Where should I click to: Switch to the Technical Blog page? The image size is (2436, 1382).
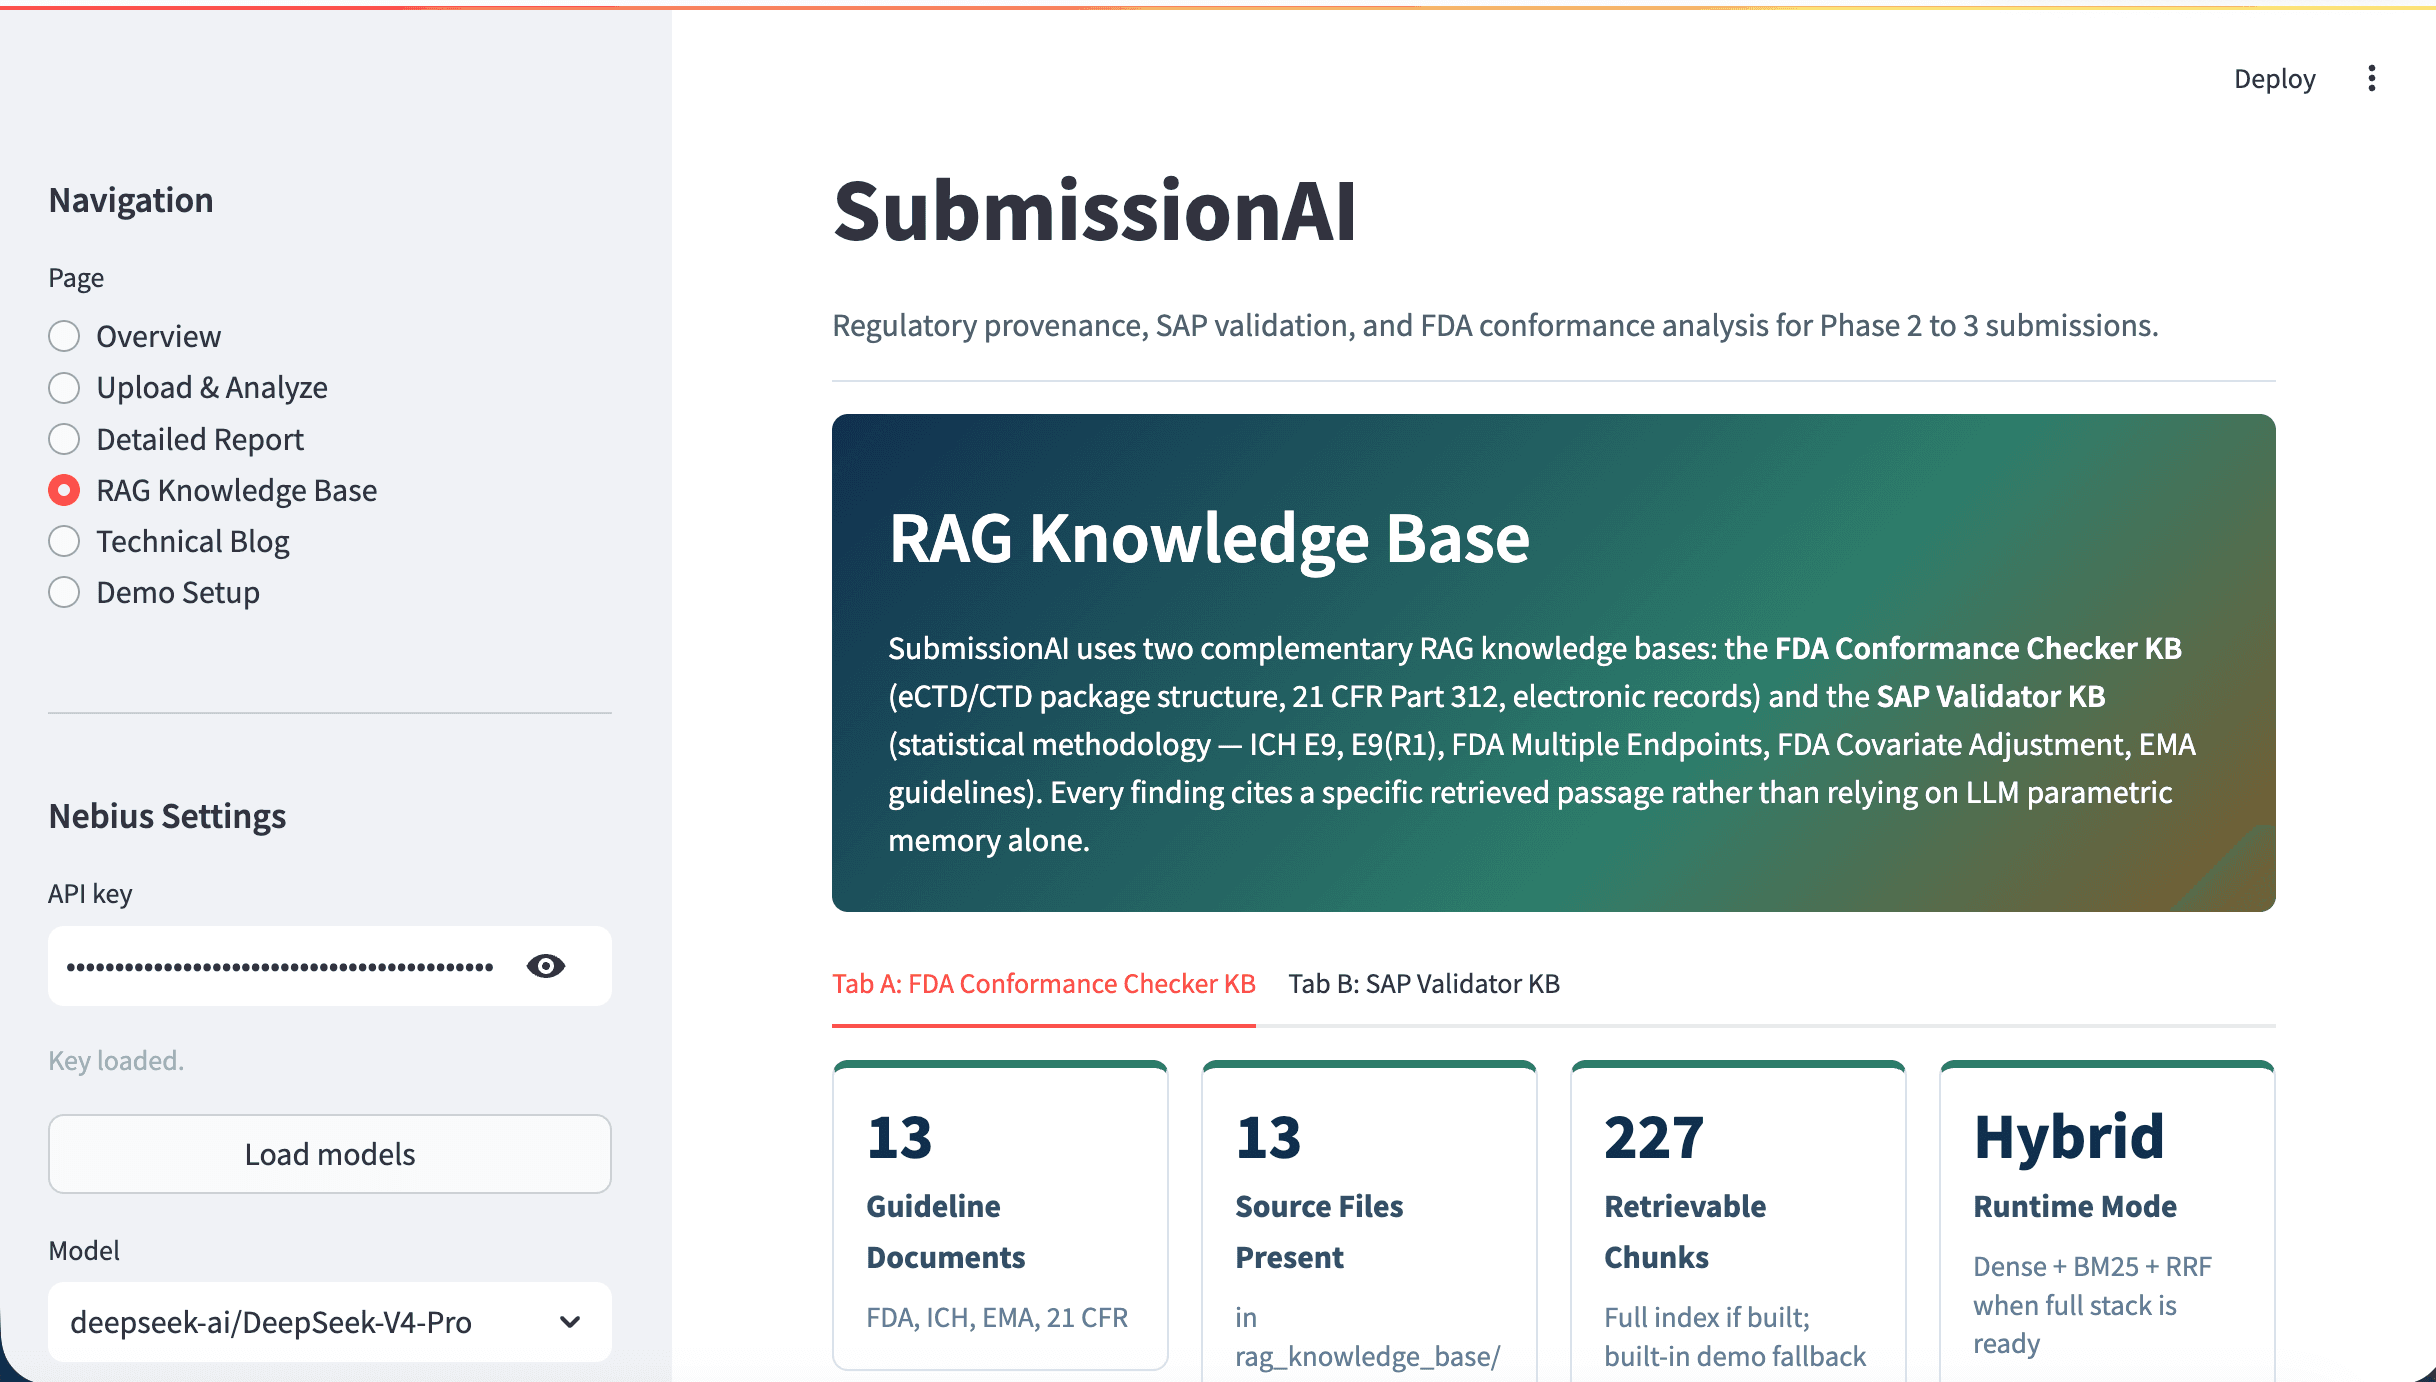(169, 541)
